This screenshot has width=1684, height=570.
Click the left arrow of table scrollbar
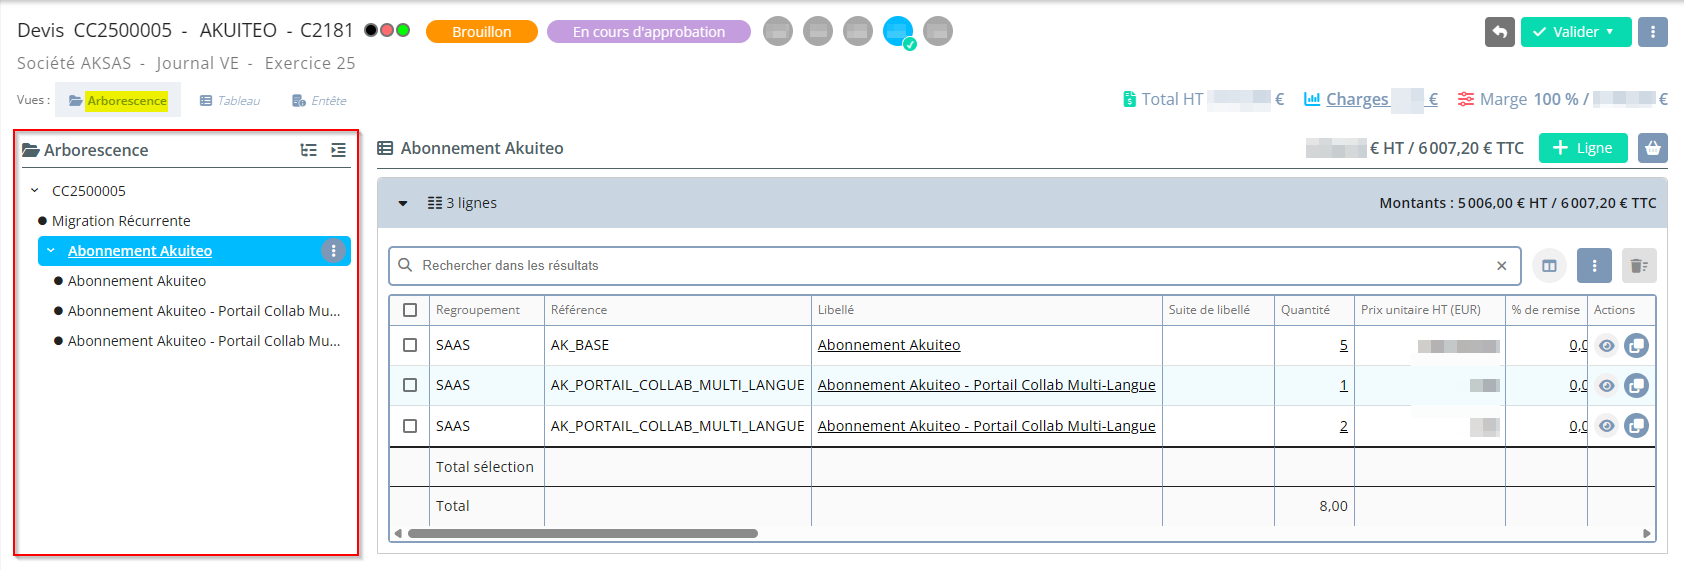(398, 533)
